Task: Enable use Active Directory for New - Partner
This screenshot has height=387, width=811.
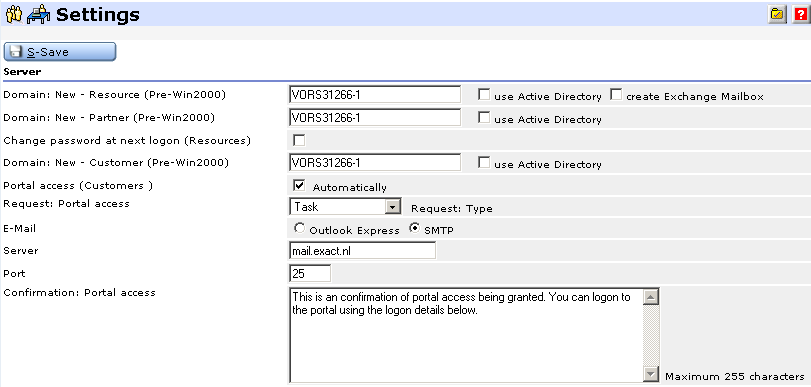Action: point(484,118)
